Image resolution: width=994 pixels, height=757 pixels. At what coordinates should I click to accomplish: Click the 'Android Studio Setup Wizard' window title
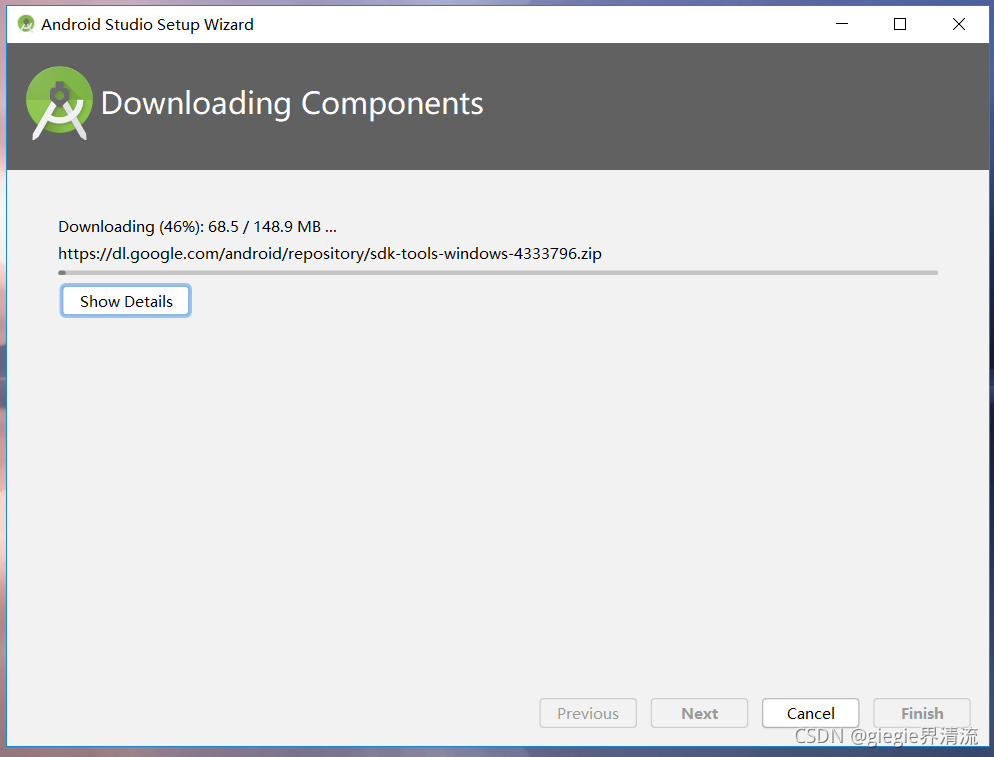[x=147, y=25]
